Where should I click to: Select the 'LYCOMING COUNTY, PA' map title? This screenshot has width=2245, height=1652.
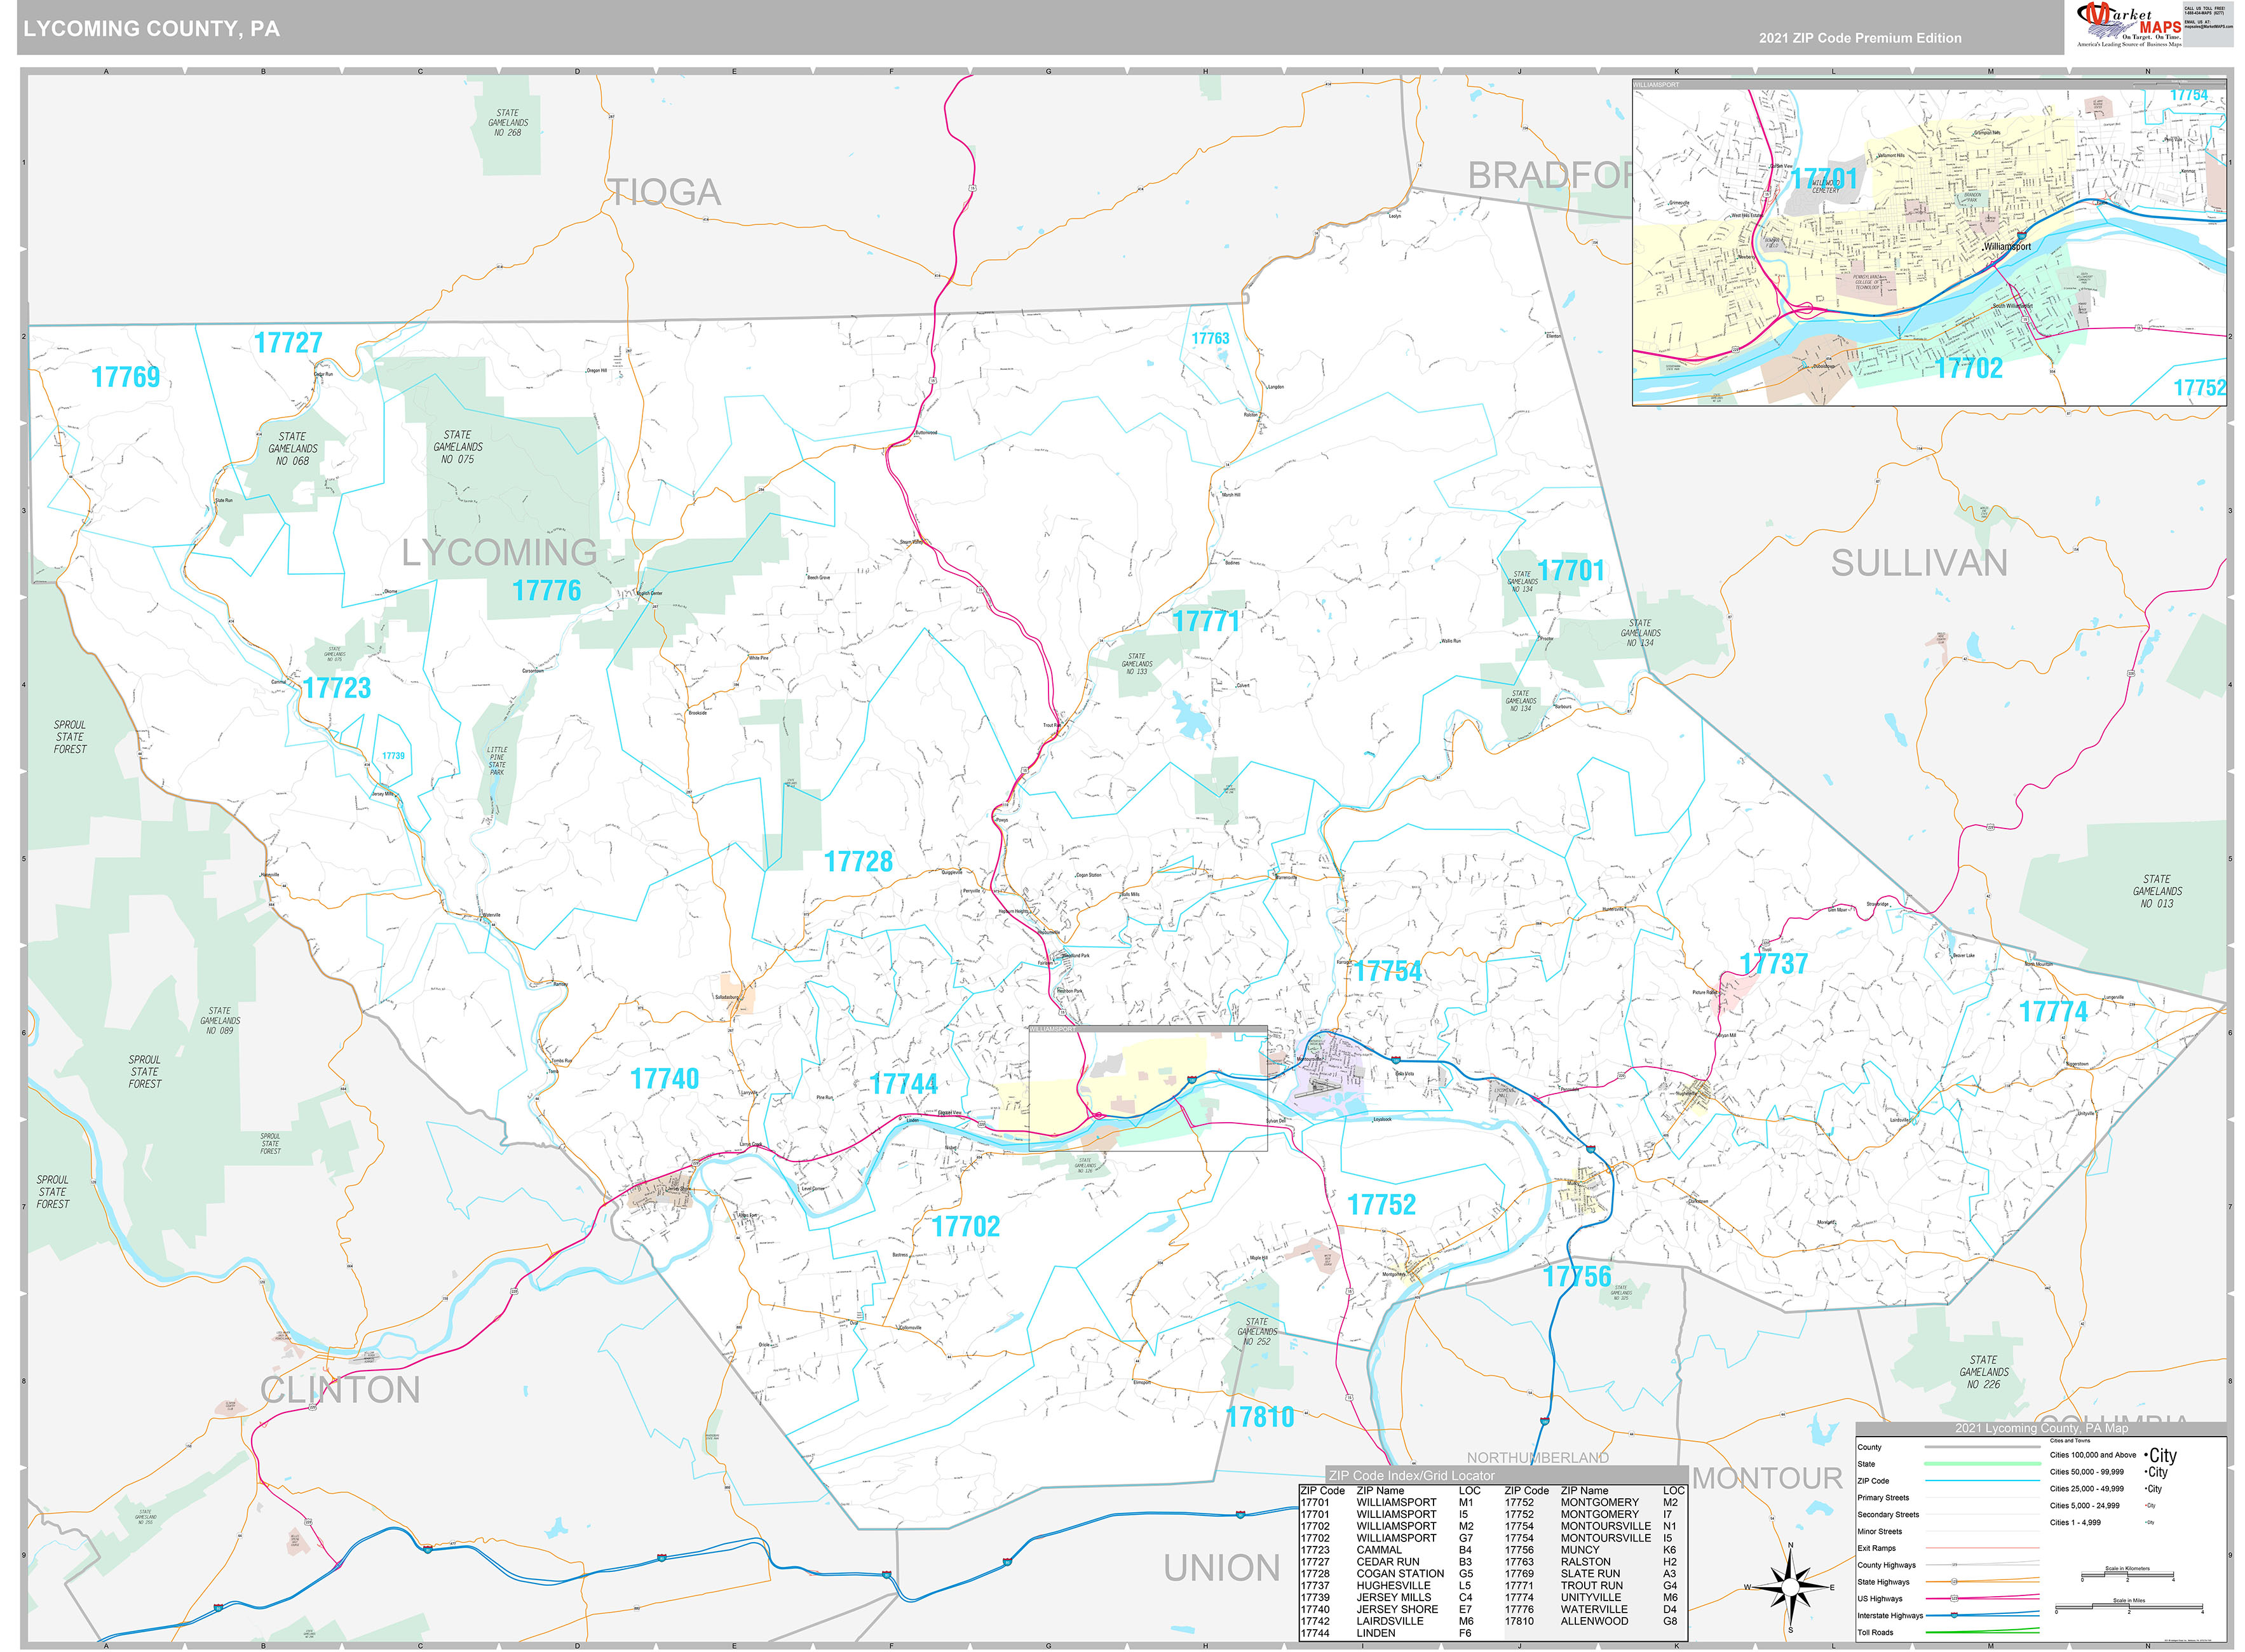tap(152, 29)
